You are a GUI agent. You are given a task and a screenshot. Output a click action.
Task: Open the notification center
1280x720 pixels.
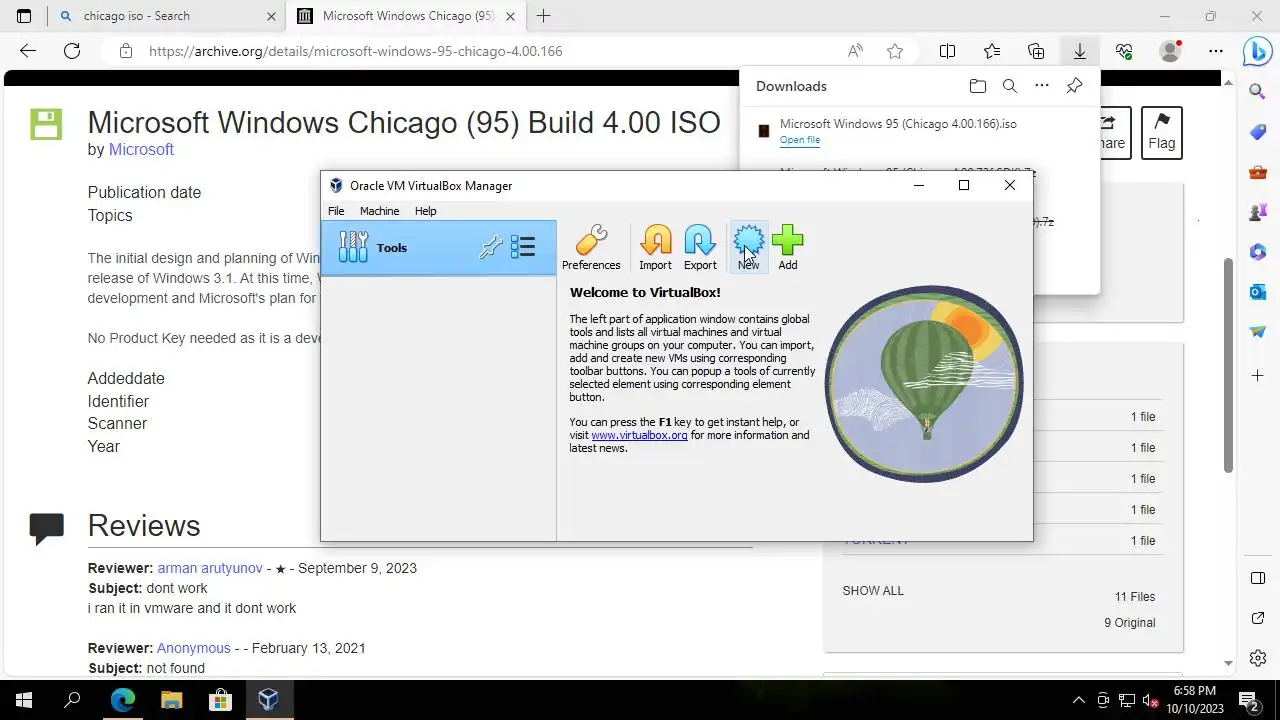1248,700
